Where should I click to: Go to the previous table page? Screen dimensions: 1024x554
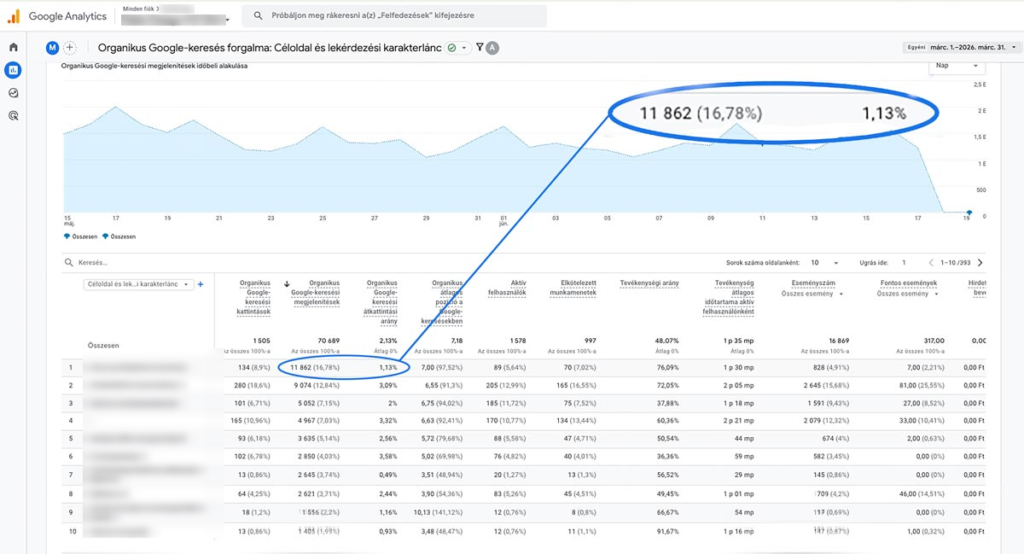931,263
